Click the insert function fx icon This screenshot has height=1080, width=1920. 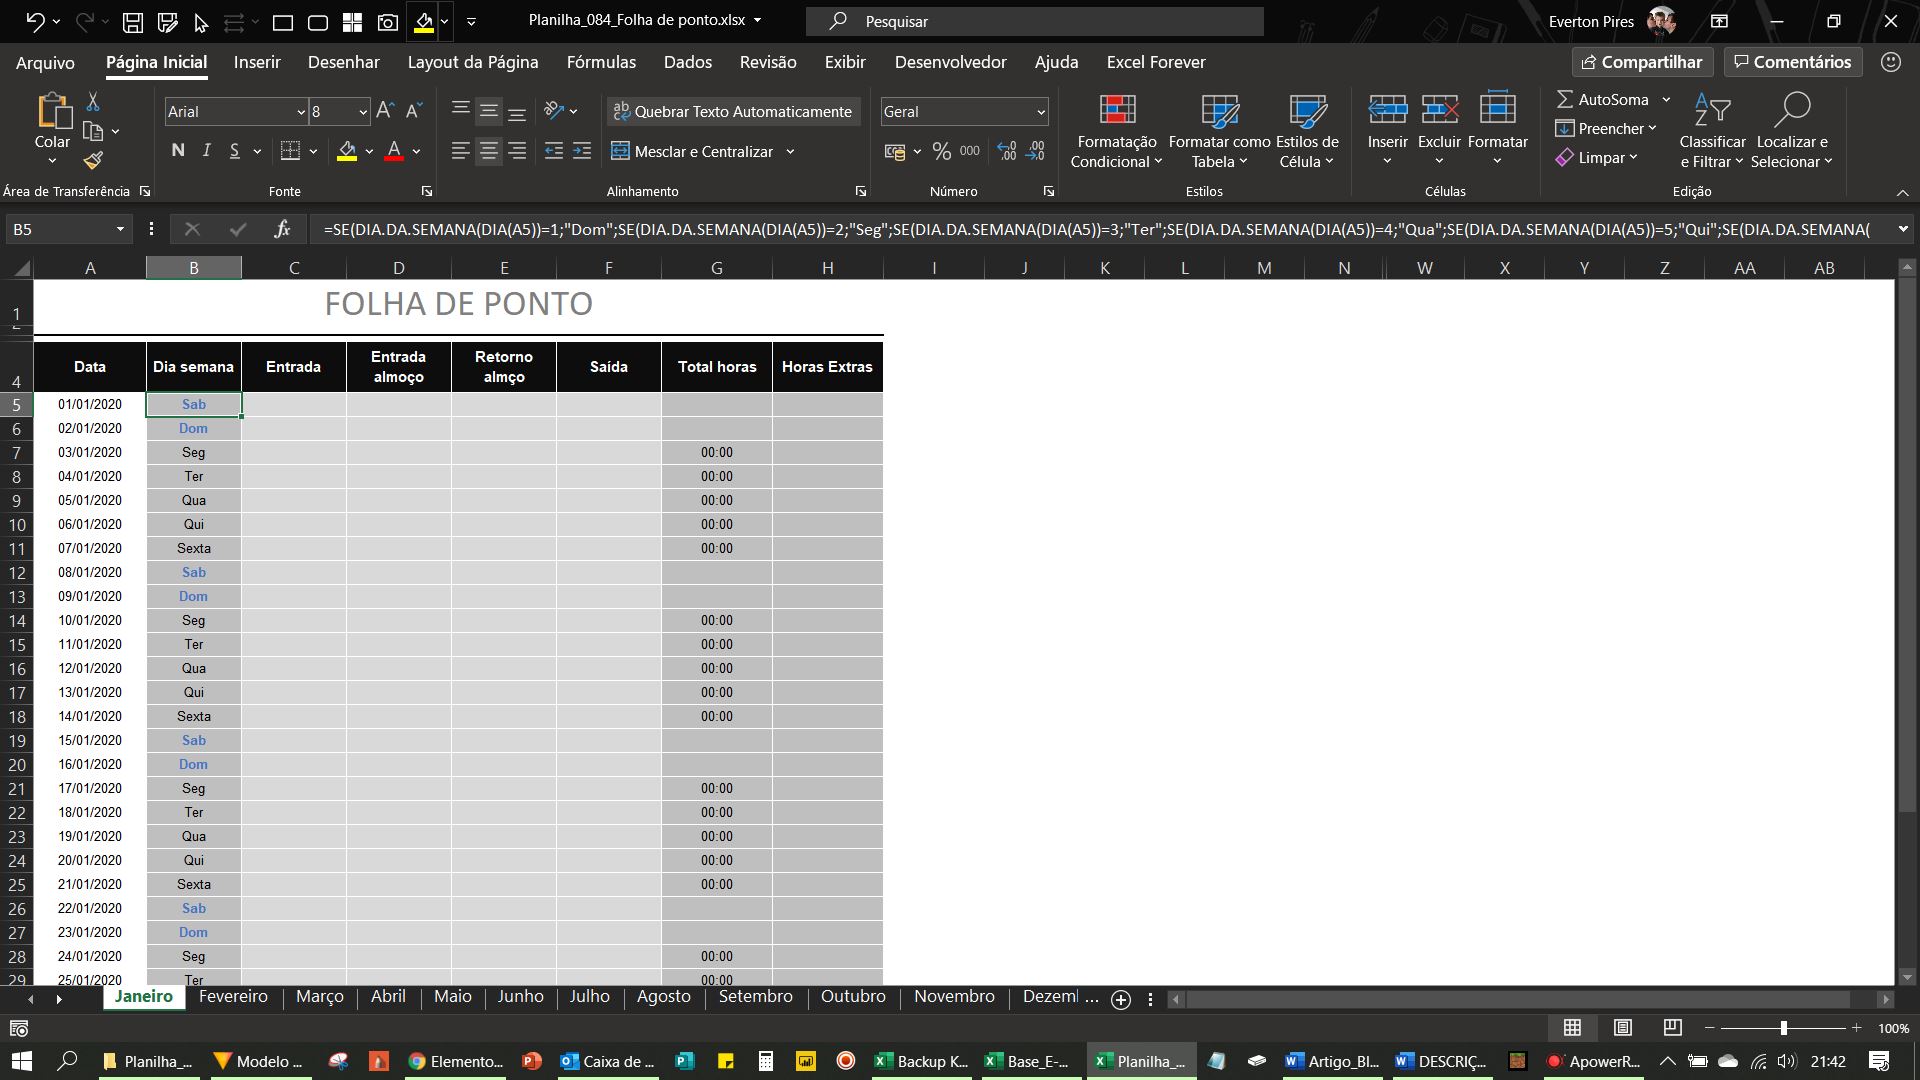[x=283, y=229]
